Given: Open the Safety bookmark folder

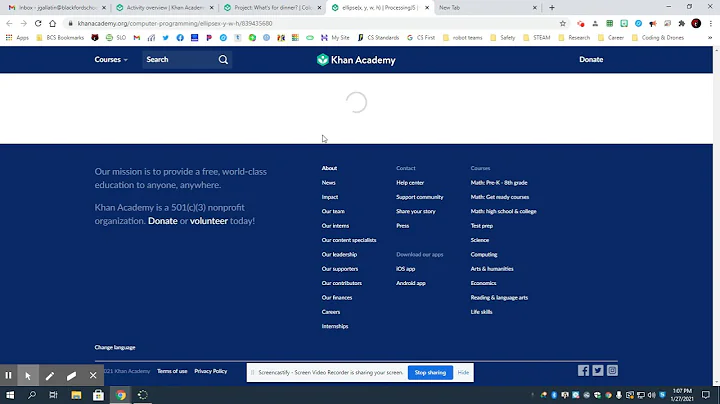Looking at the screenshot, I should pos(502,38).
